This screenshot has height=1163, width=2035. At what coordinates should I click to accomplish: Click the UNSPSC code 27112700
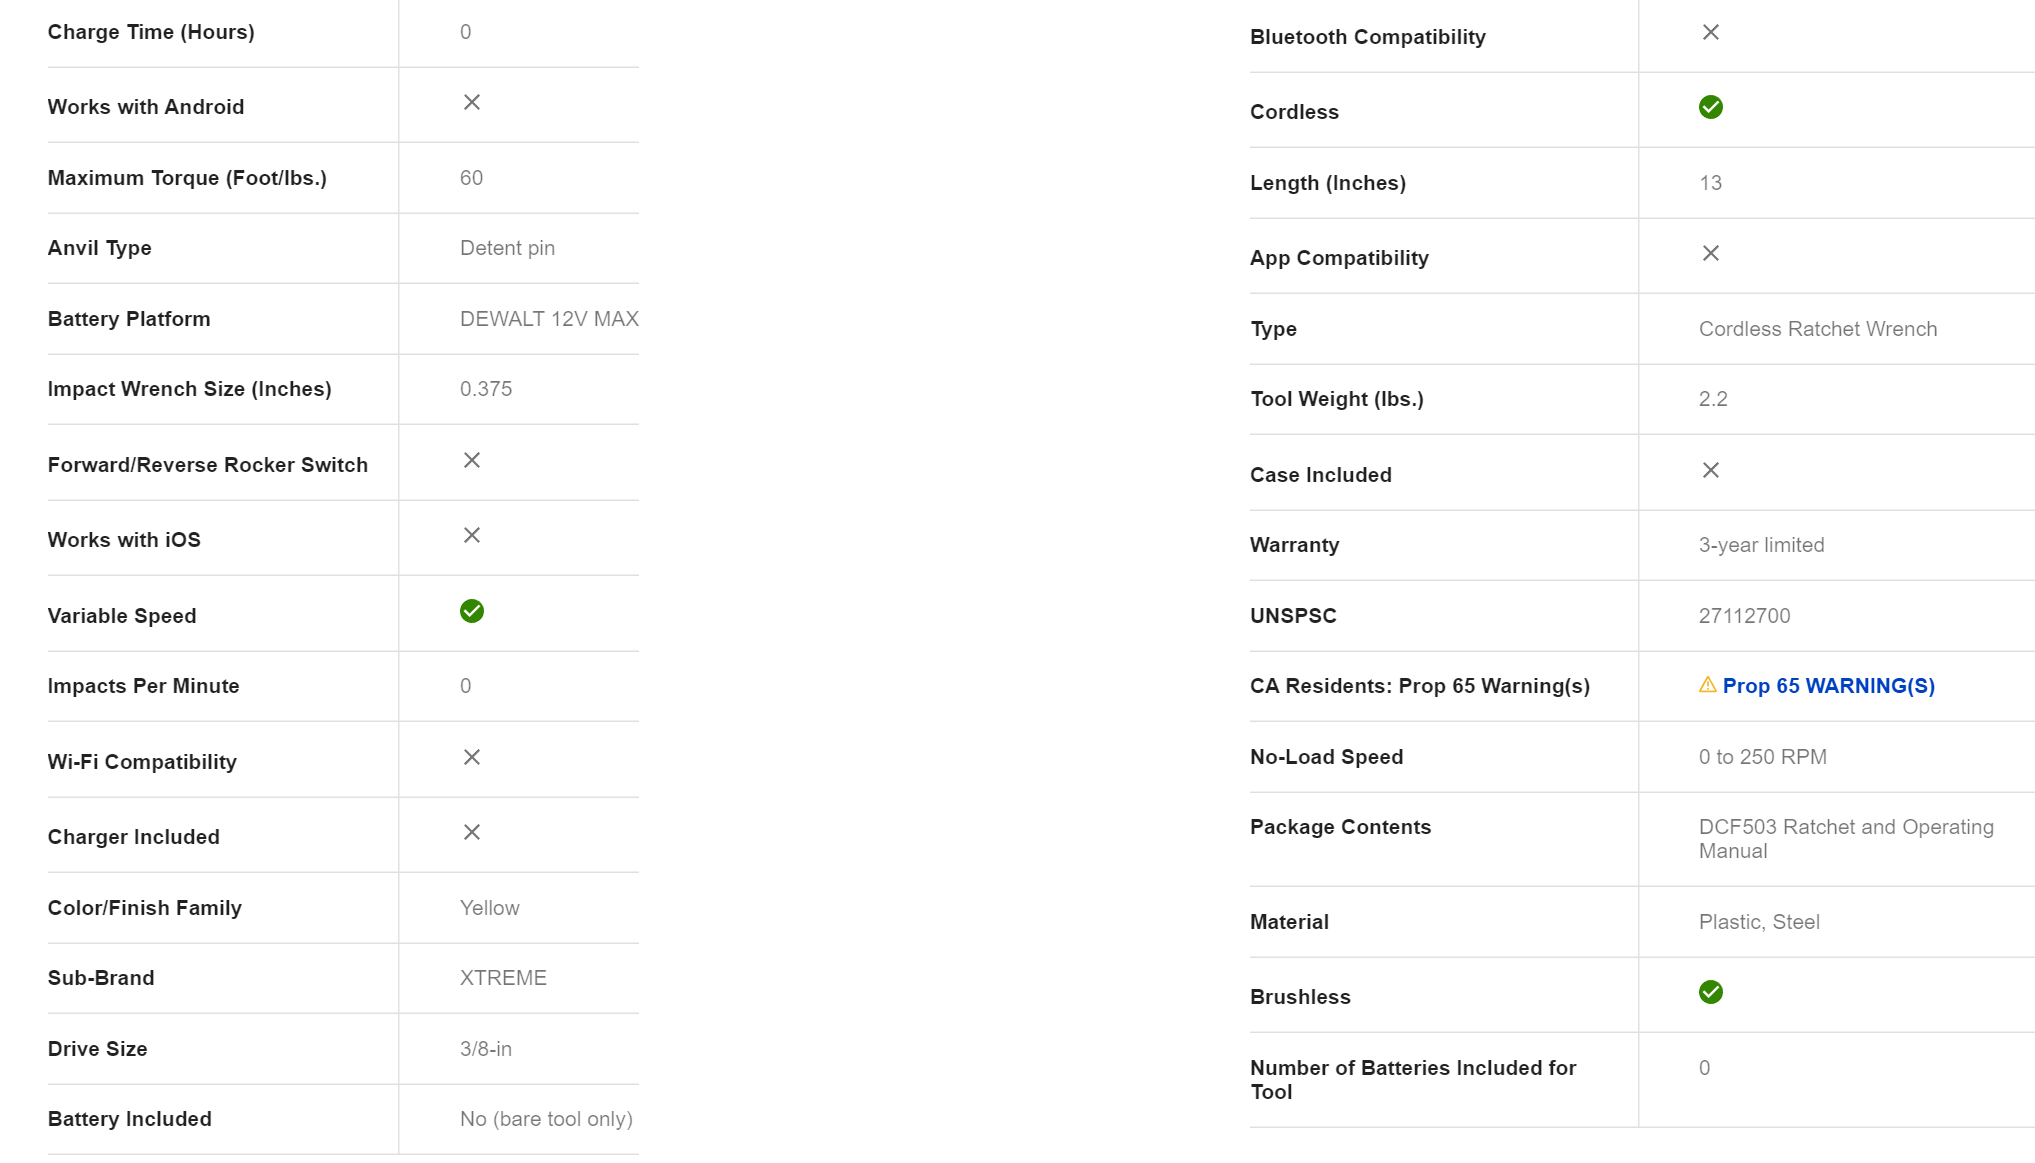point(1744,616)
